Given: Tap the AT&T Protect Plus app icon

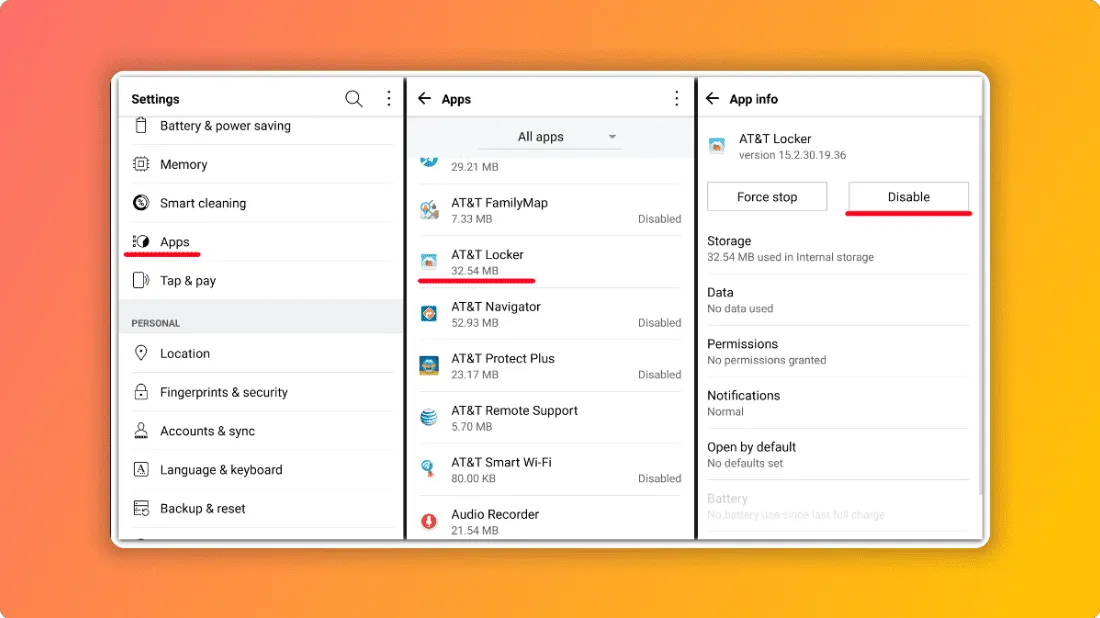Looking at the screenshot, I should [429, 365].
